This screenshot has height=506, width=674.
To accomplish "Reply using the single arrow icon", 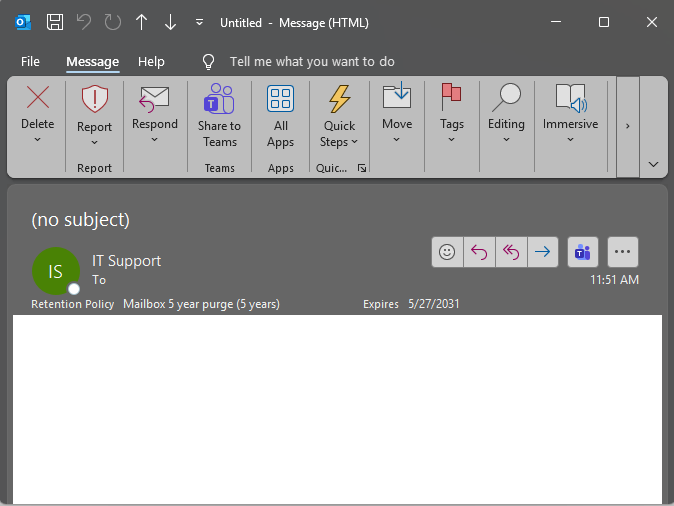I will pyautogui.click(x=479, y=252).
